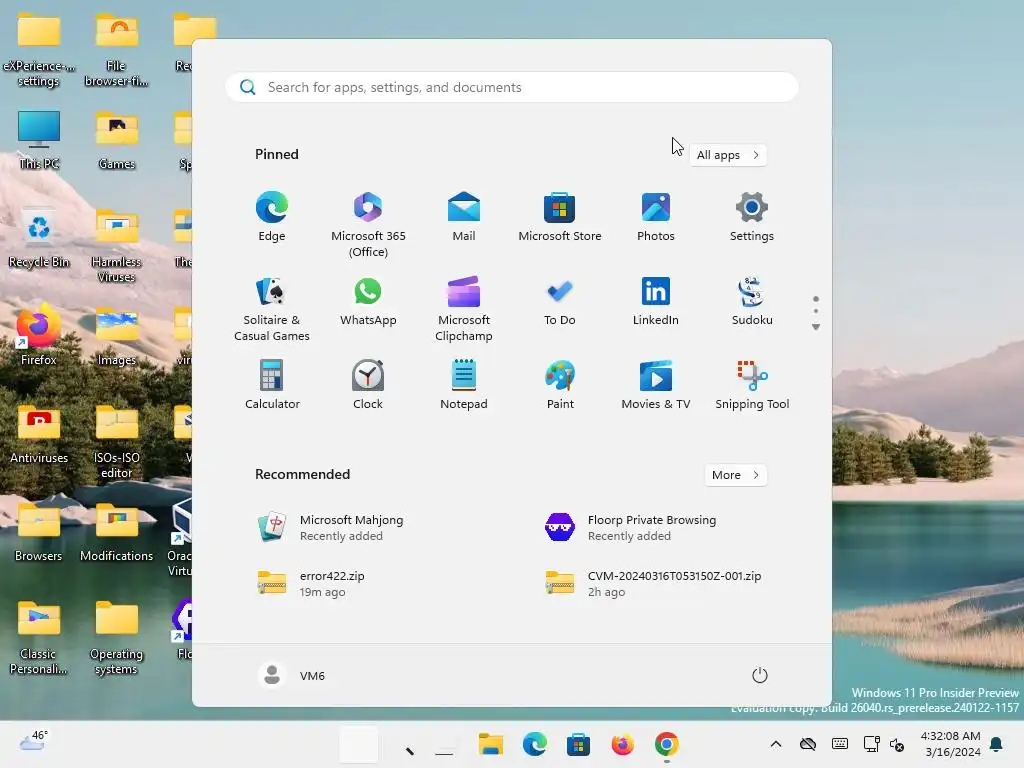Click muted volume tray icon

[897, 744]
